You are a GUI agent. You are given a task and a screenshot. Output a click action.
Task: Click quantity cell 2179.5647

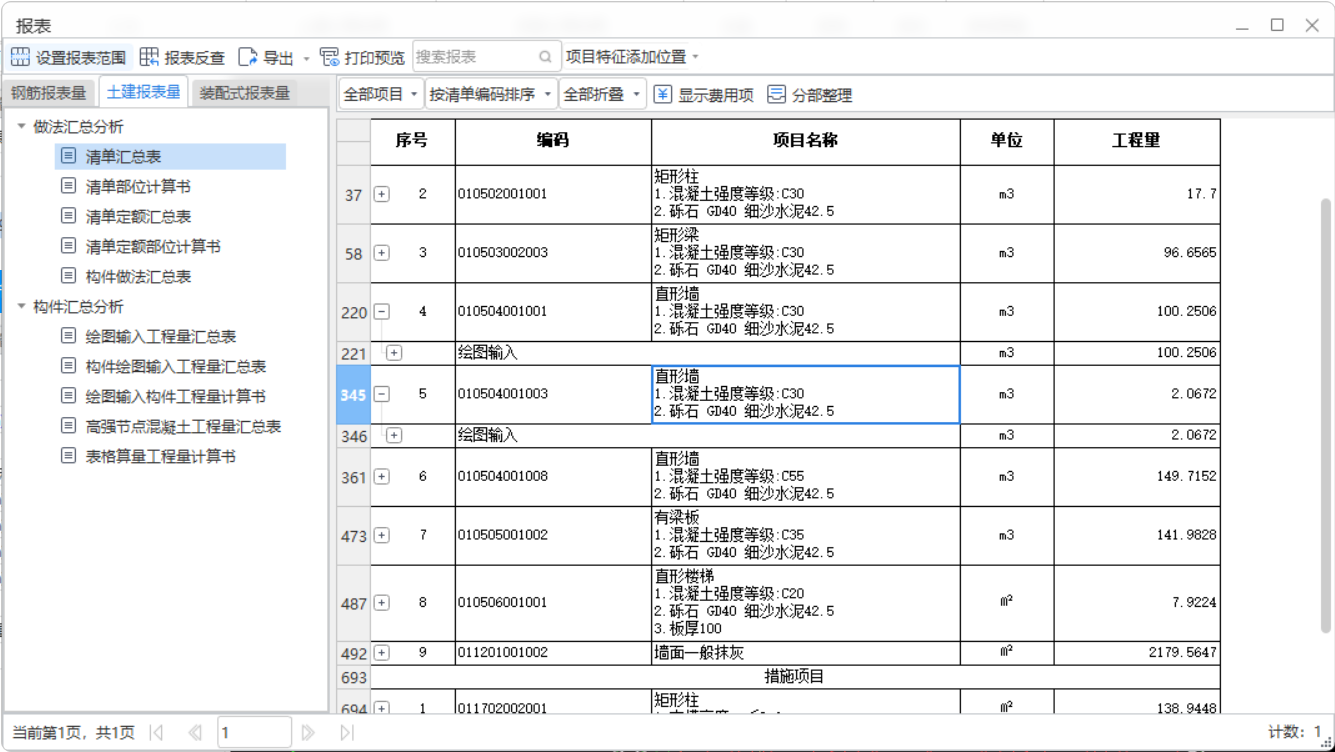[1137, 653]
